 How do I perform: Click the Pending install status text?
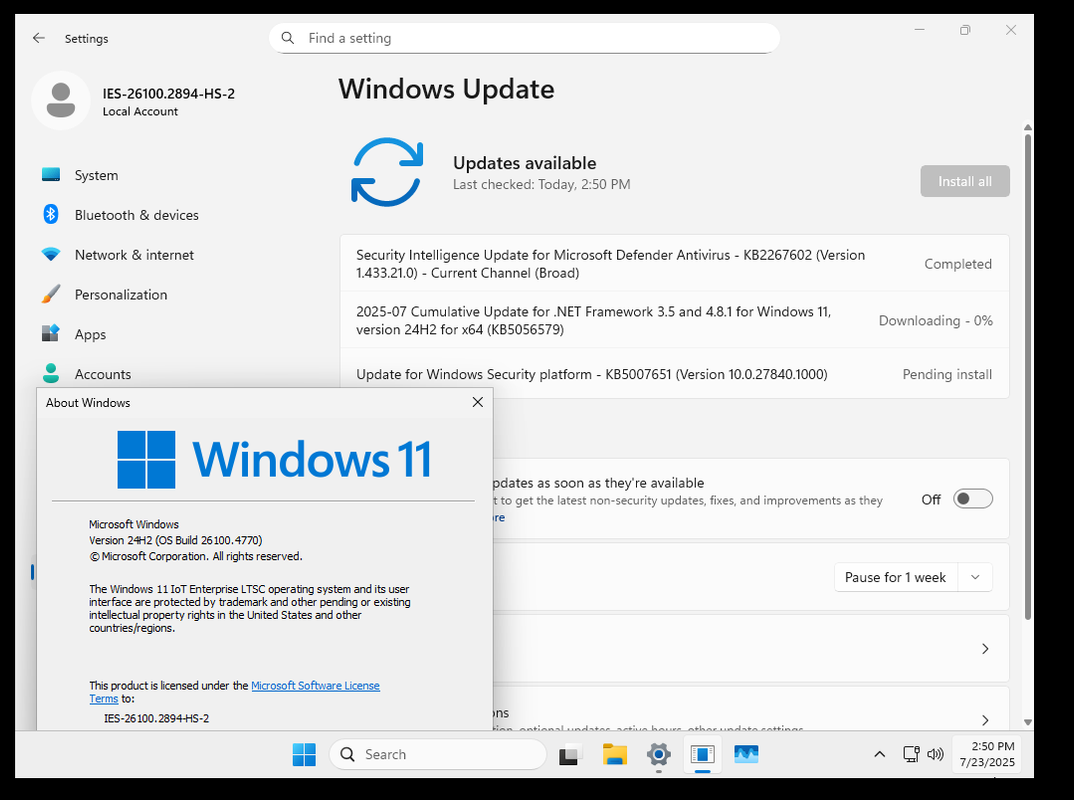coord(947,374)
